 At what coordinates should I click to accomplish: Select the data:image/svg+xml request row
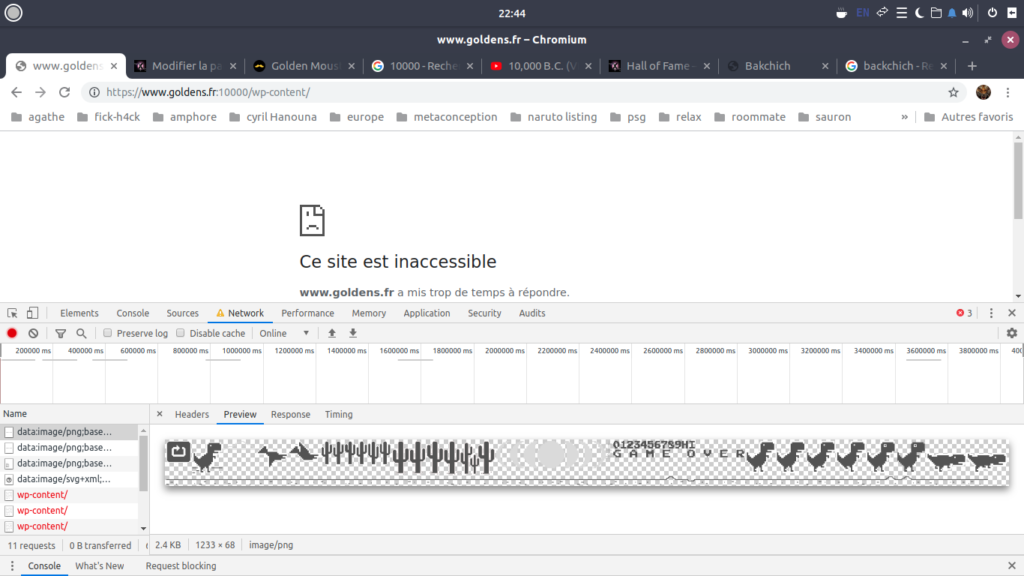pyautogui.click(x=69, y=479)
